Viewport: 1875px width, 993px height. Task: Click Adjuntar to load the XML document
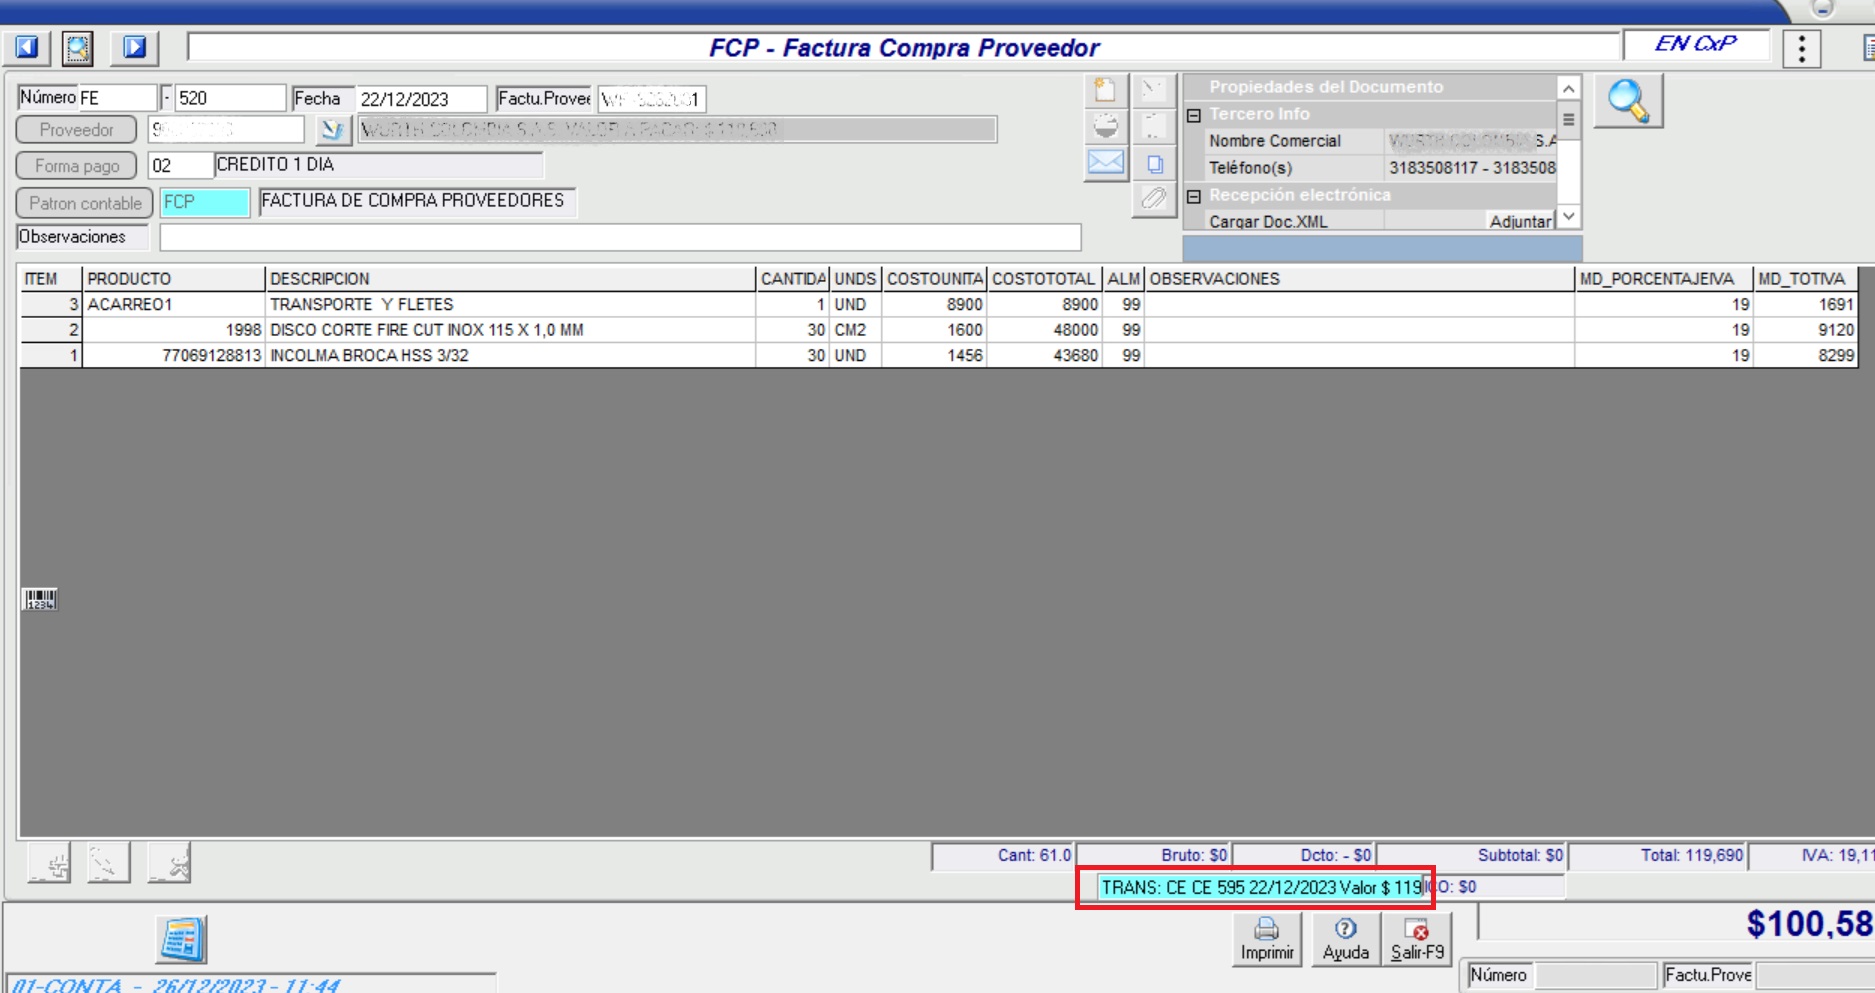(1519, 222)
